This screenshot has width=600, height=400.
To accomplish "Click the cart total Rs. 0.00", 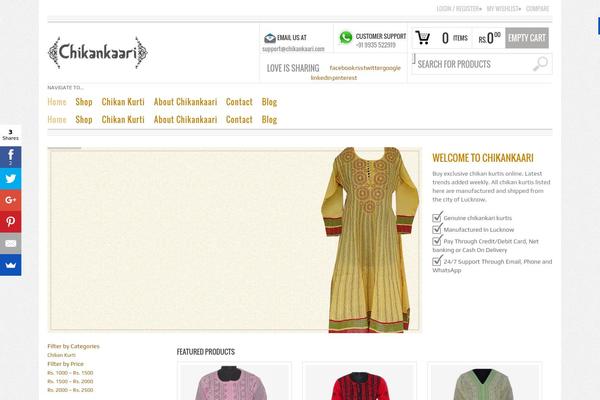I will [489, 38].
